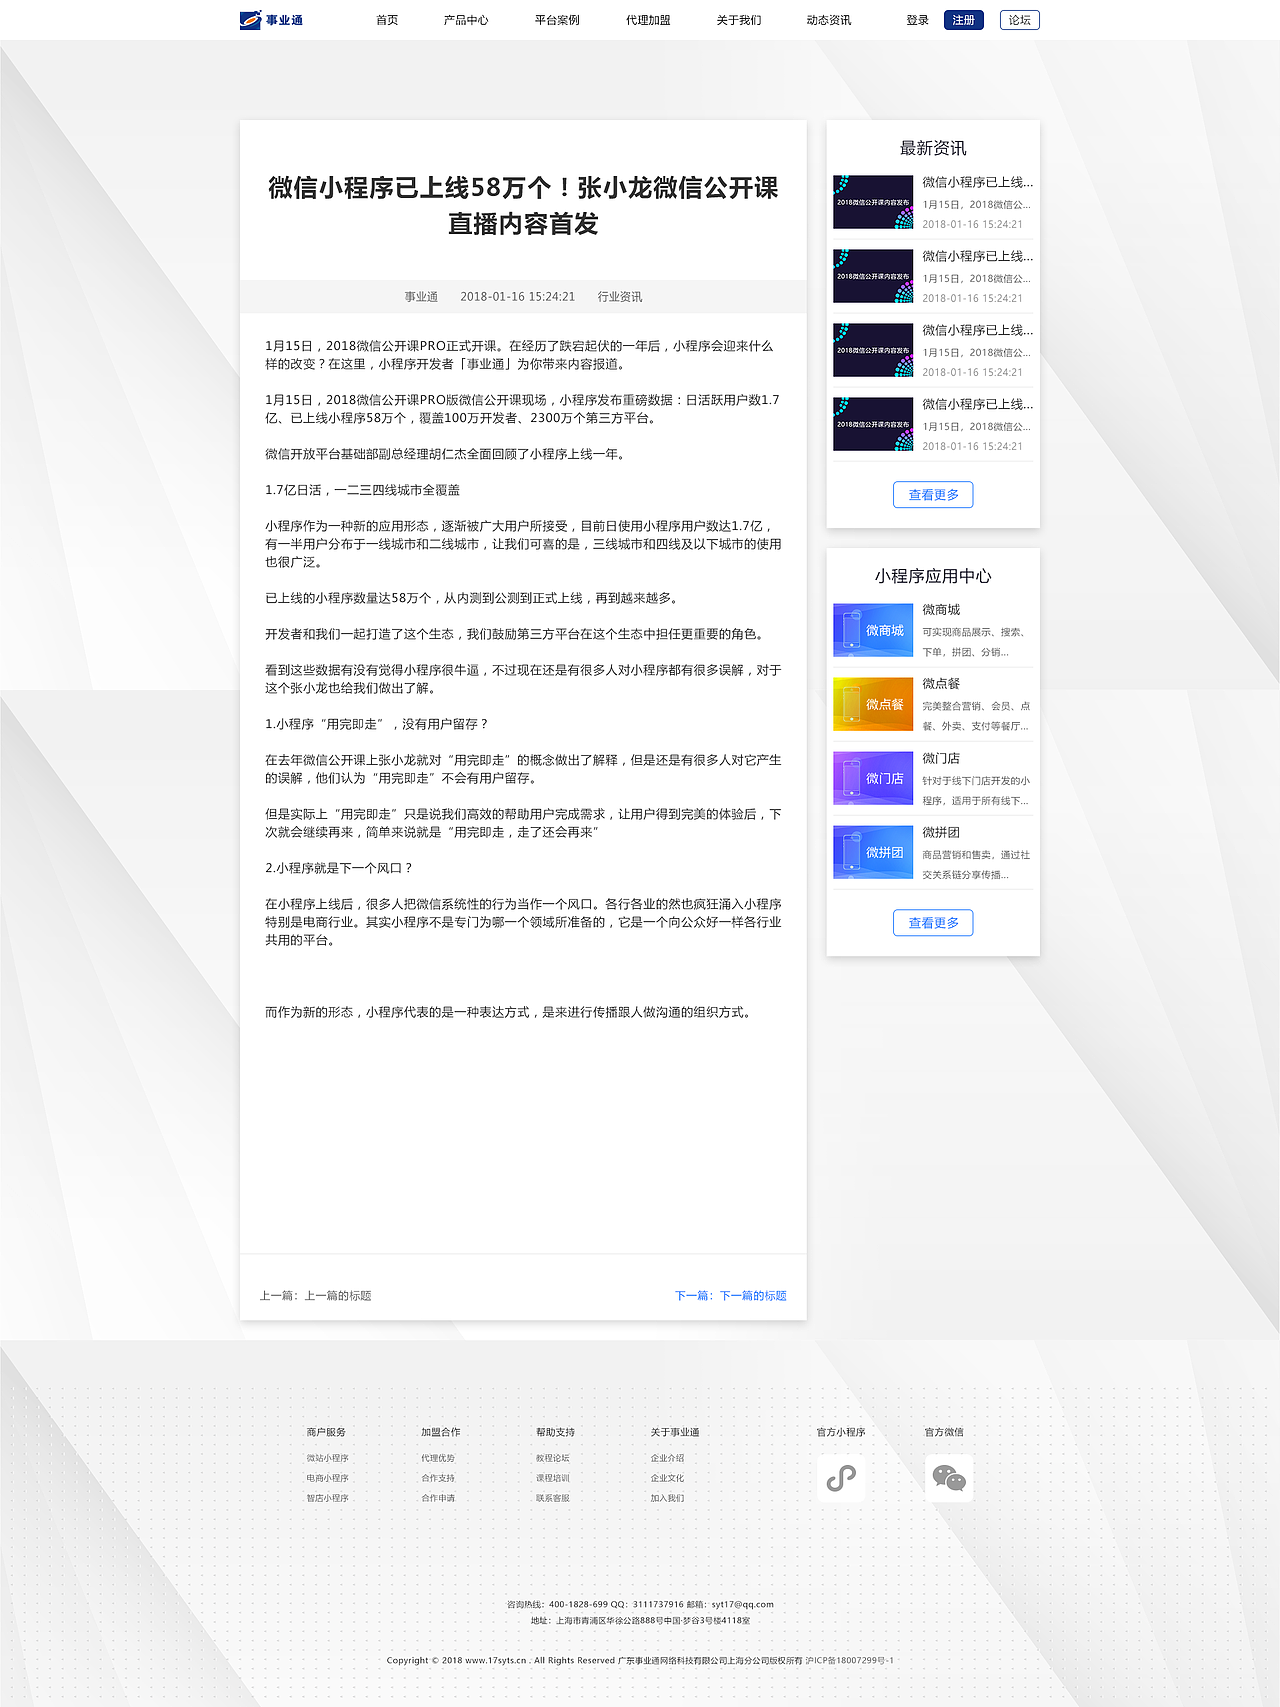Click 查看更多 under 小程序应用中心

933,922
